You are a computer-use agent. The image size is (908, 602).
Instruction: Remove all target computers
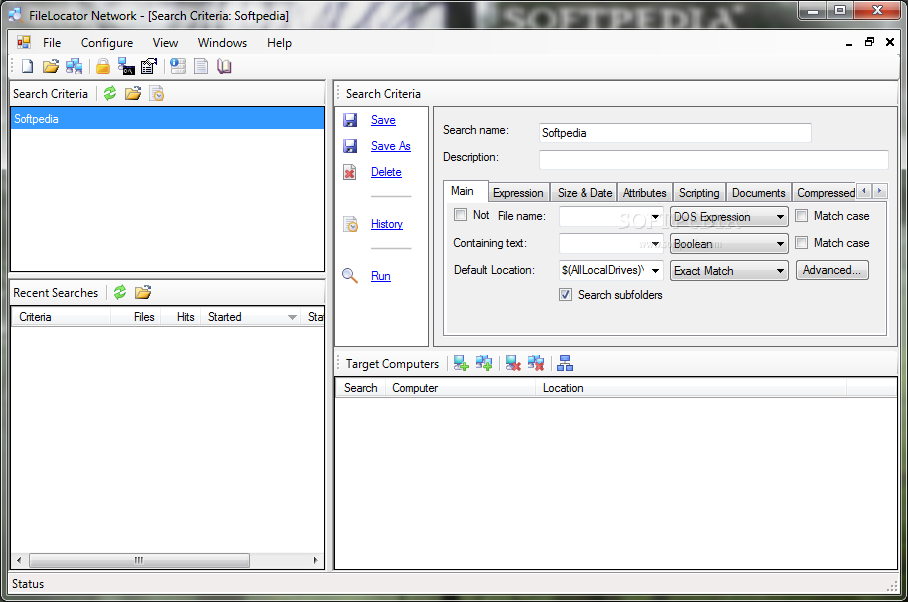click(536, 364)
